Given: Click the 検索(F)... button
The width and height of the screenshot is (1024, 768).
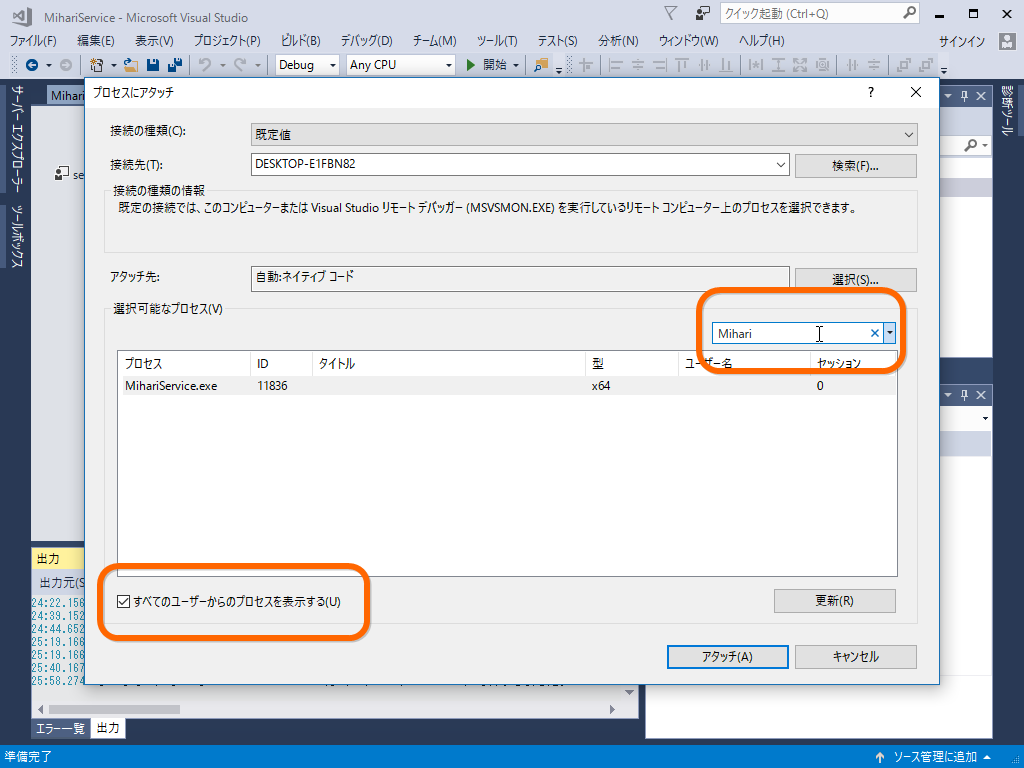Looking at the screenshot, I should tap(856, 166).
